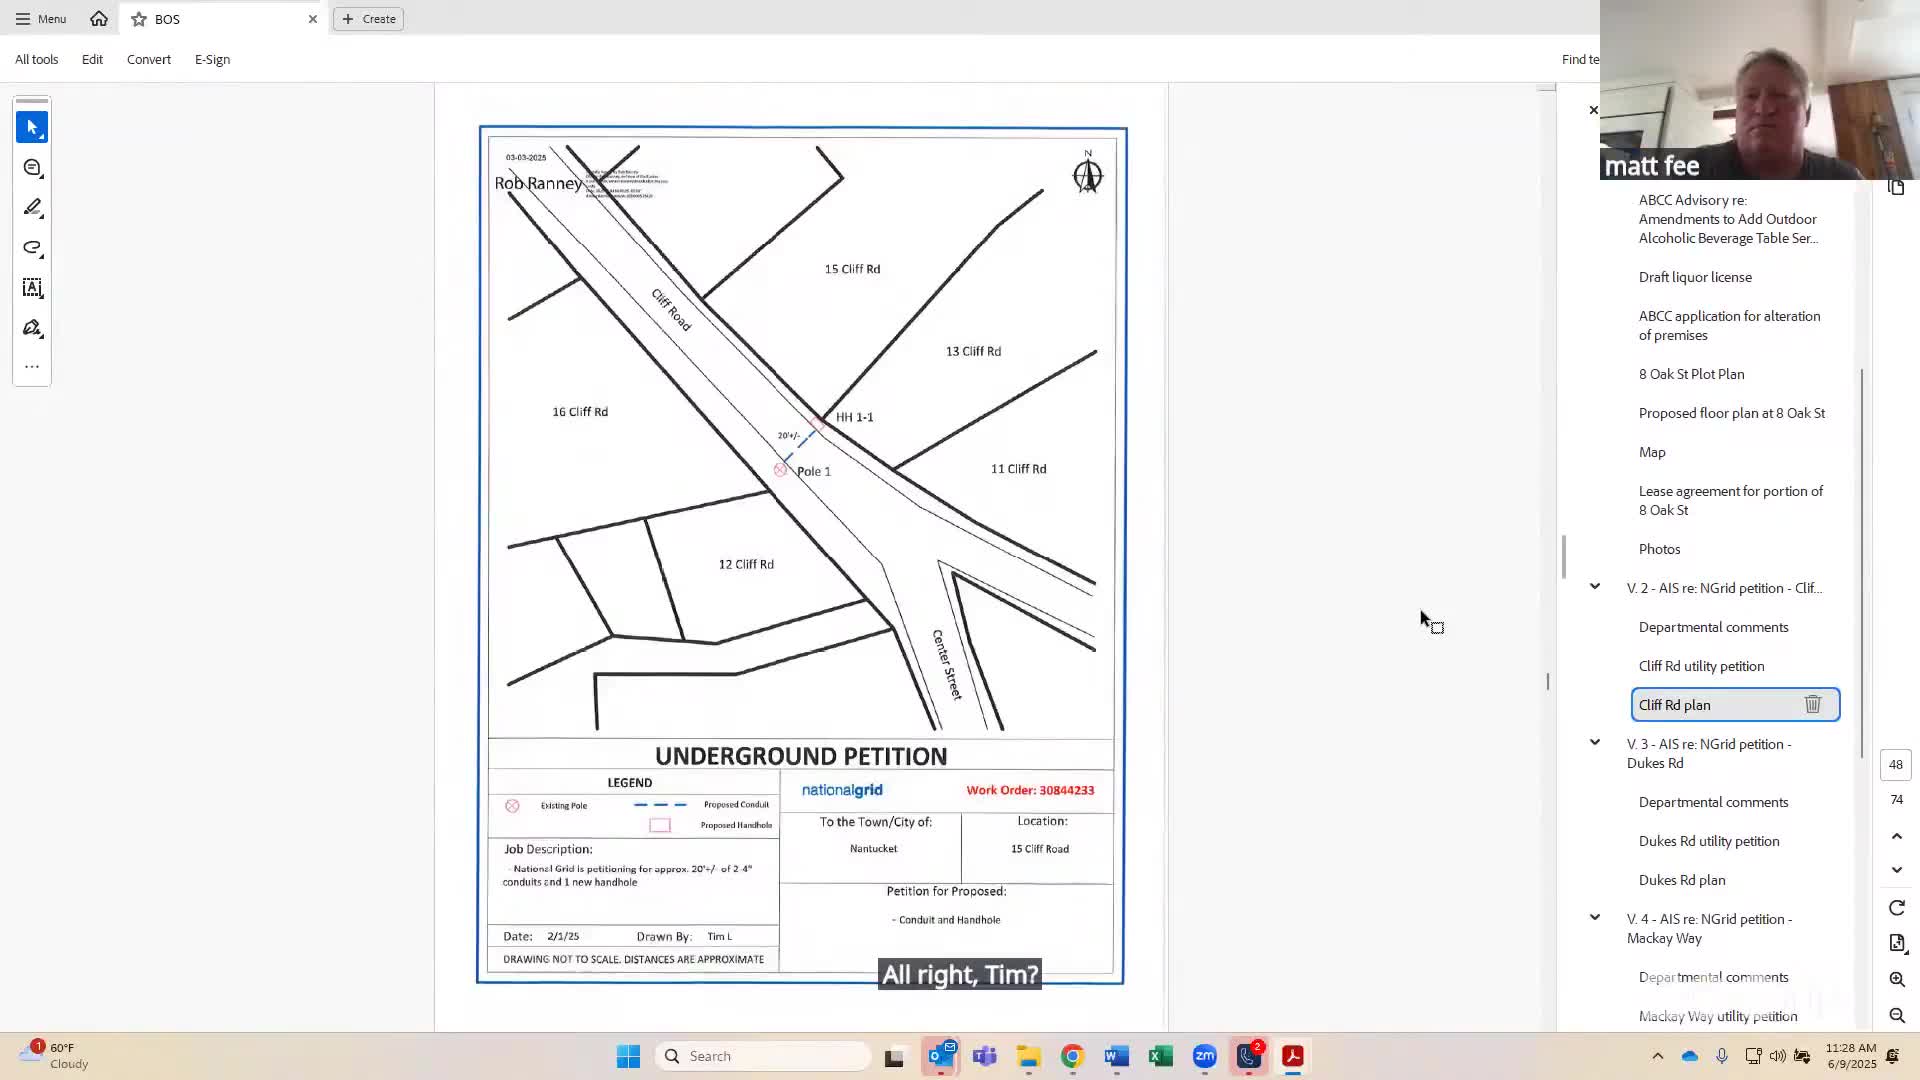The image size is (1920, 1080).
Task: Collapse the V. 4 NGrid petition Mackay Way bookmark
Action: click(1595, 918)
